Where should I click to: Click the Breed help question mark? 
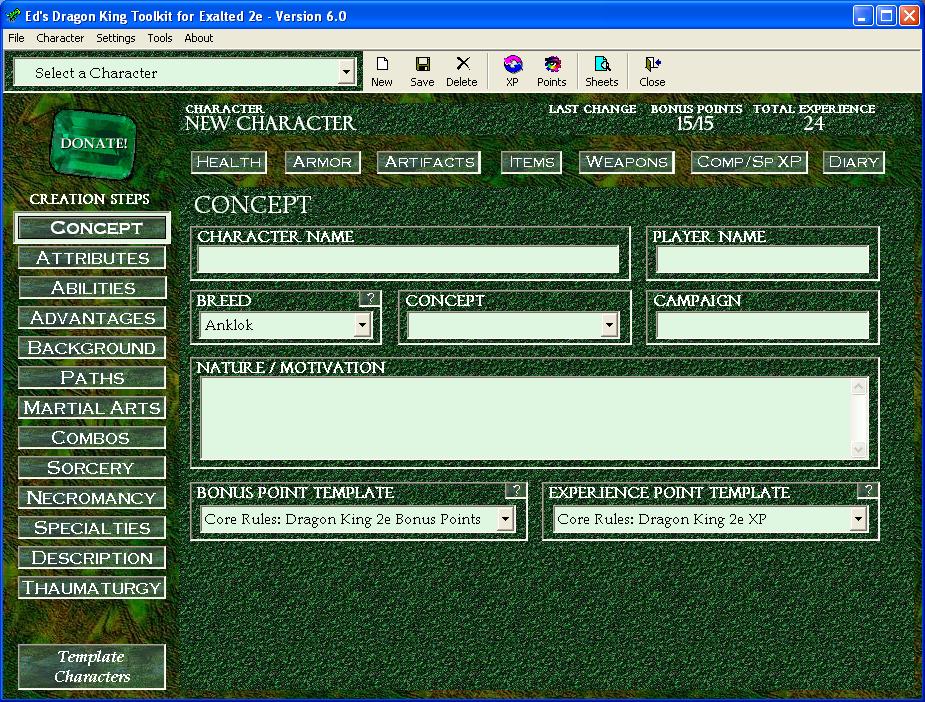[370, 298]
